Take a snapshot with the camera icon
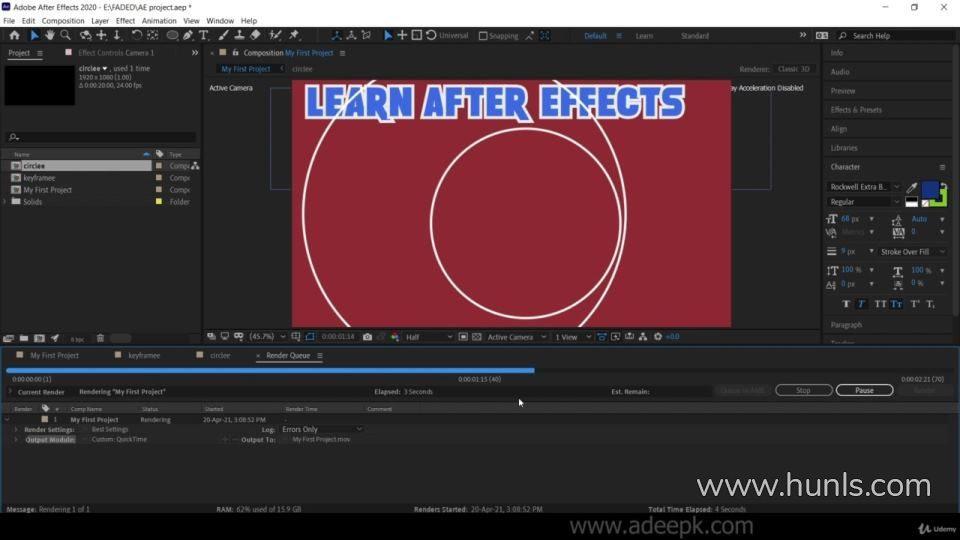Image resolution: width=960 pixels, height=540 pixels. [367, 337]
